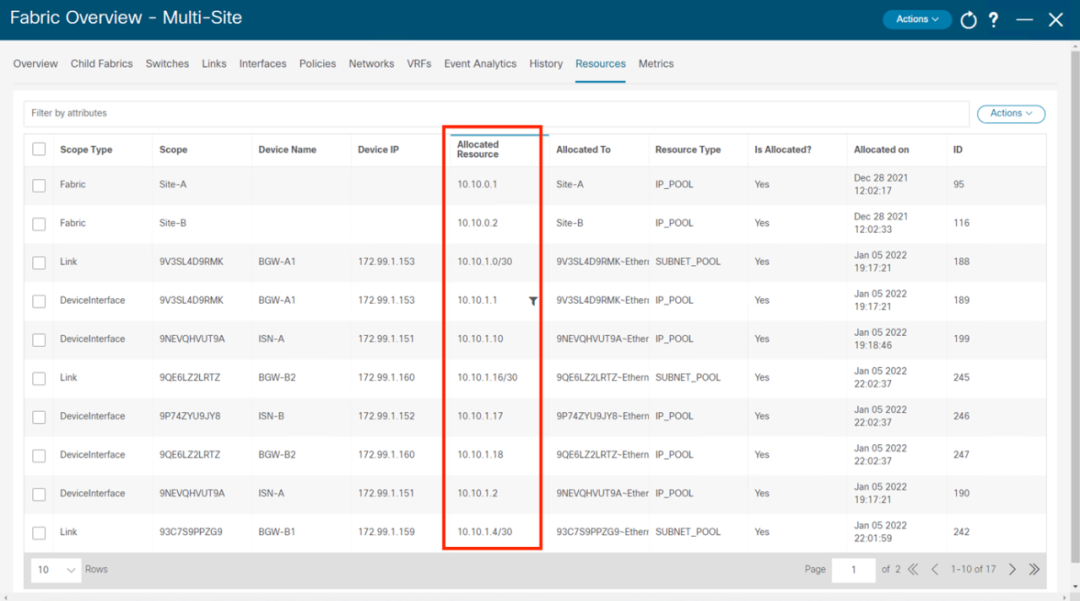Image resolution: width=1080 pixels, height=601 pixels.
Task: Switch to the Child Fabrics tab
Action: pos(101,63)
